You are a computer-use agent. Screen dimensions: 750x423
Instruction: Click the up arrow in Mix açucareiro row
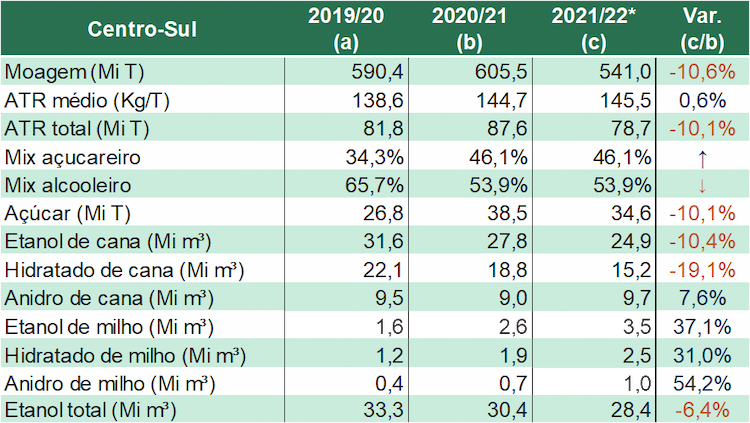click(702, 158)
